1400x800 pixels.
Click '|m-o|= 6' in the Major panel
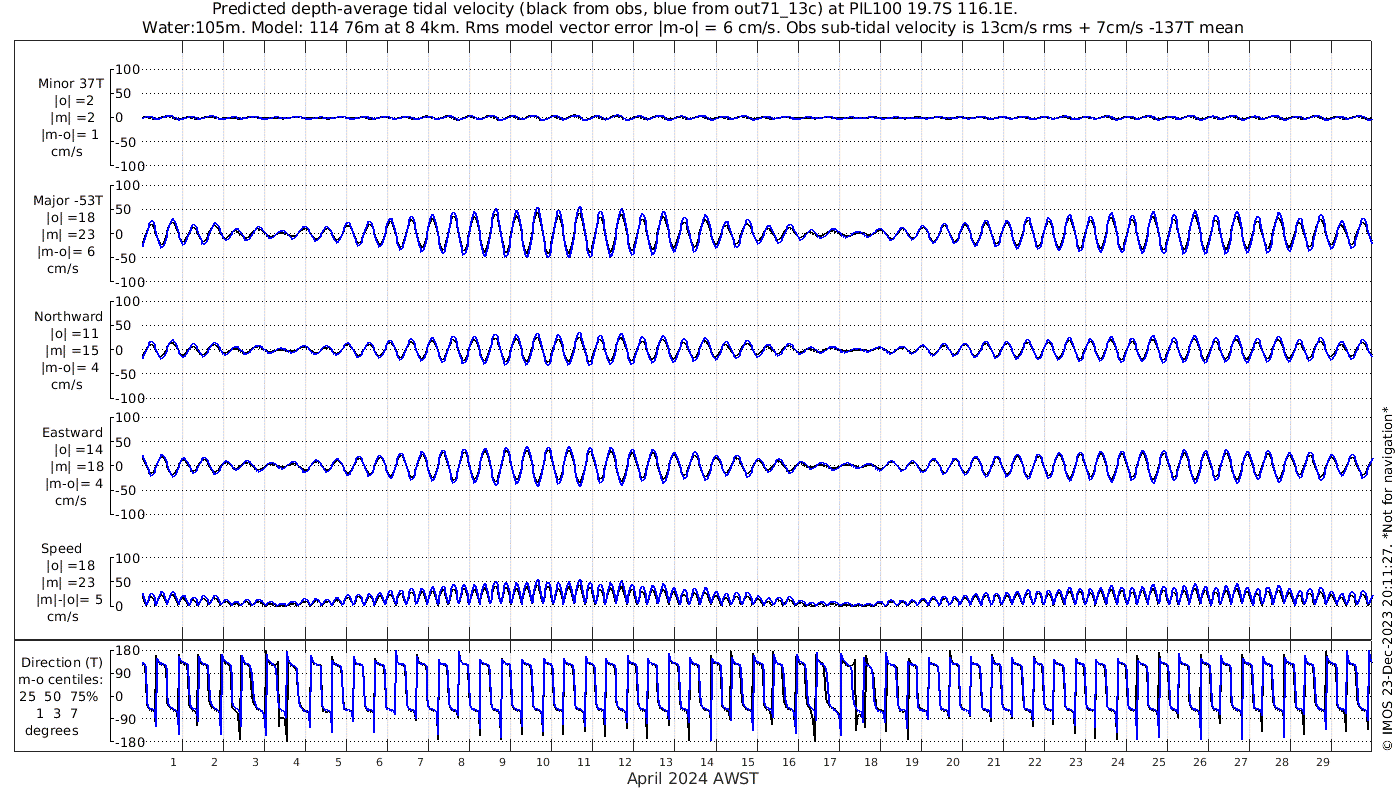pyautogui.click(x=68, y=252)
